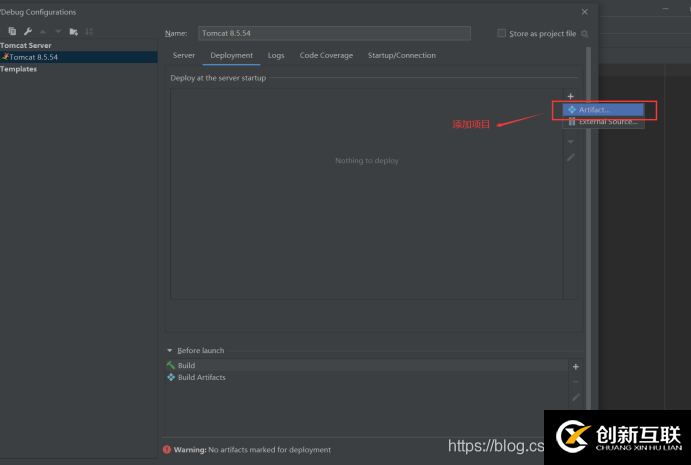Click the red warning icon
The height and width of the screenshot is (465, 691).
tap(167, 450)
